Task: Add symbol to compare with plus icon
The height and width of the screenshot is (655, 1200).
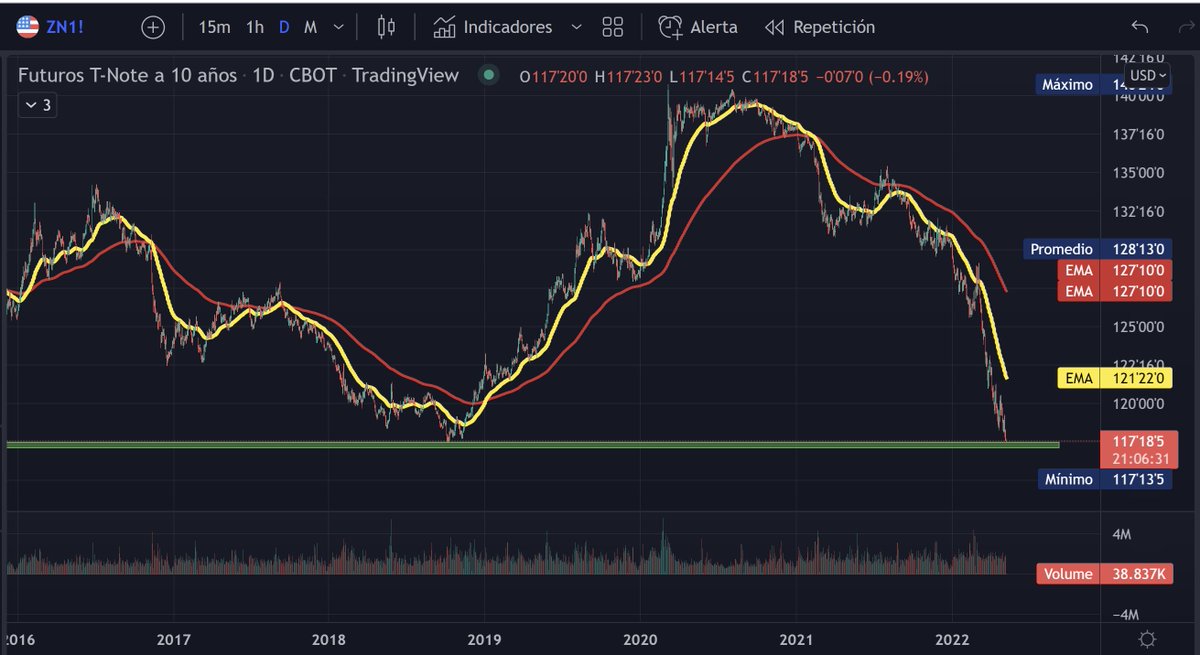Action: point(152,27)
